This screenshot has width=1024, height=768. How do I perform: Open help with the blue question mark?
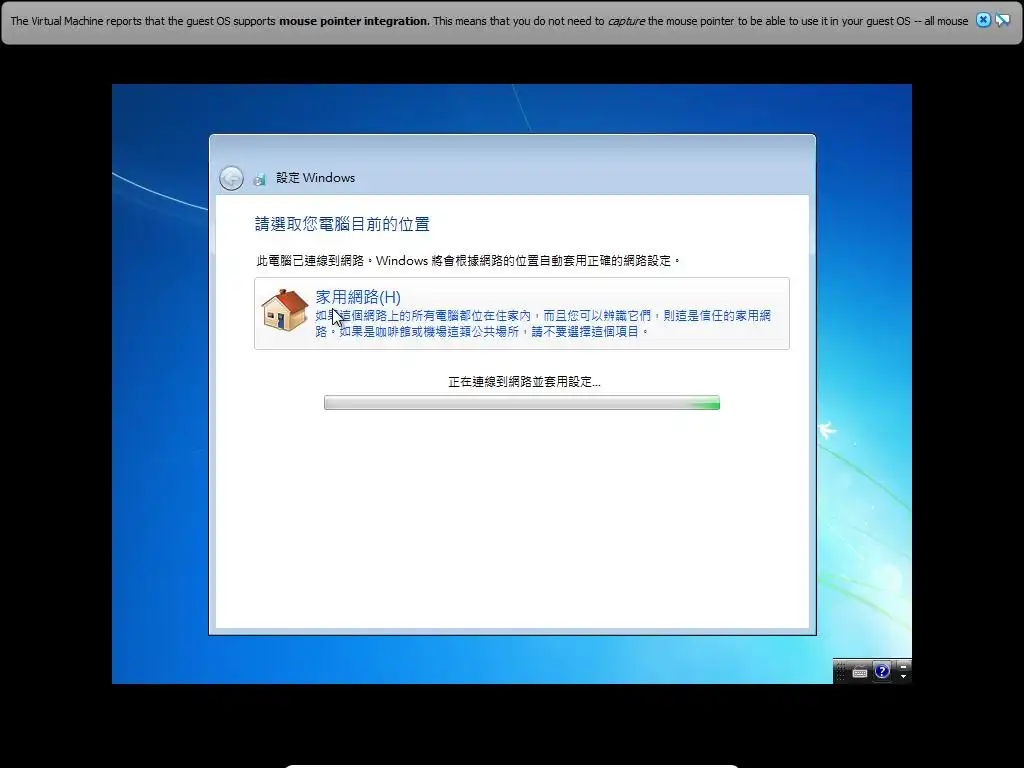pos(882,671)
